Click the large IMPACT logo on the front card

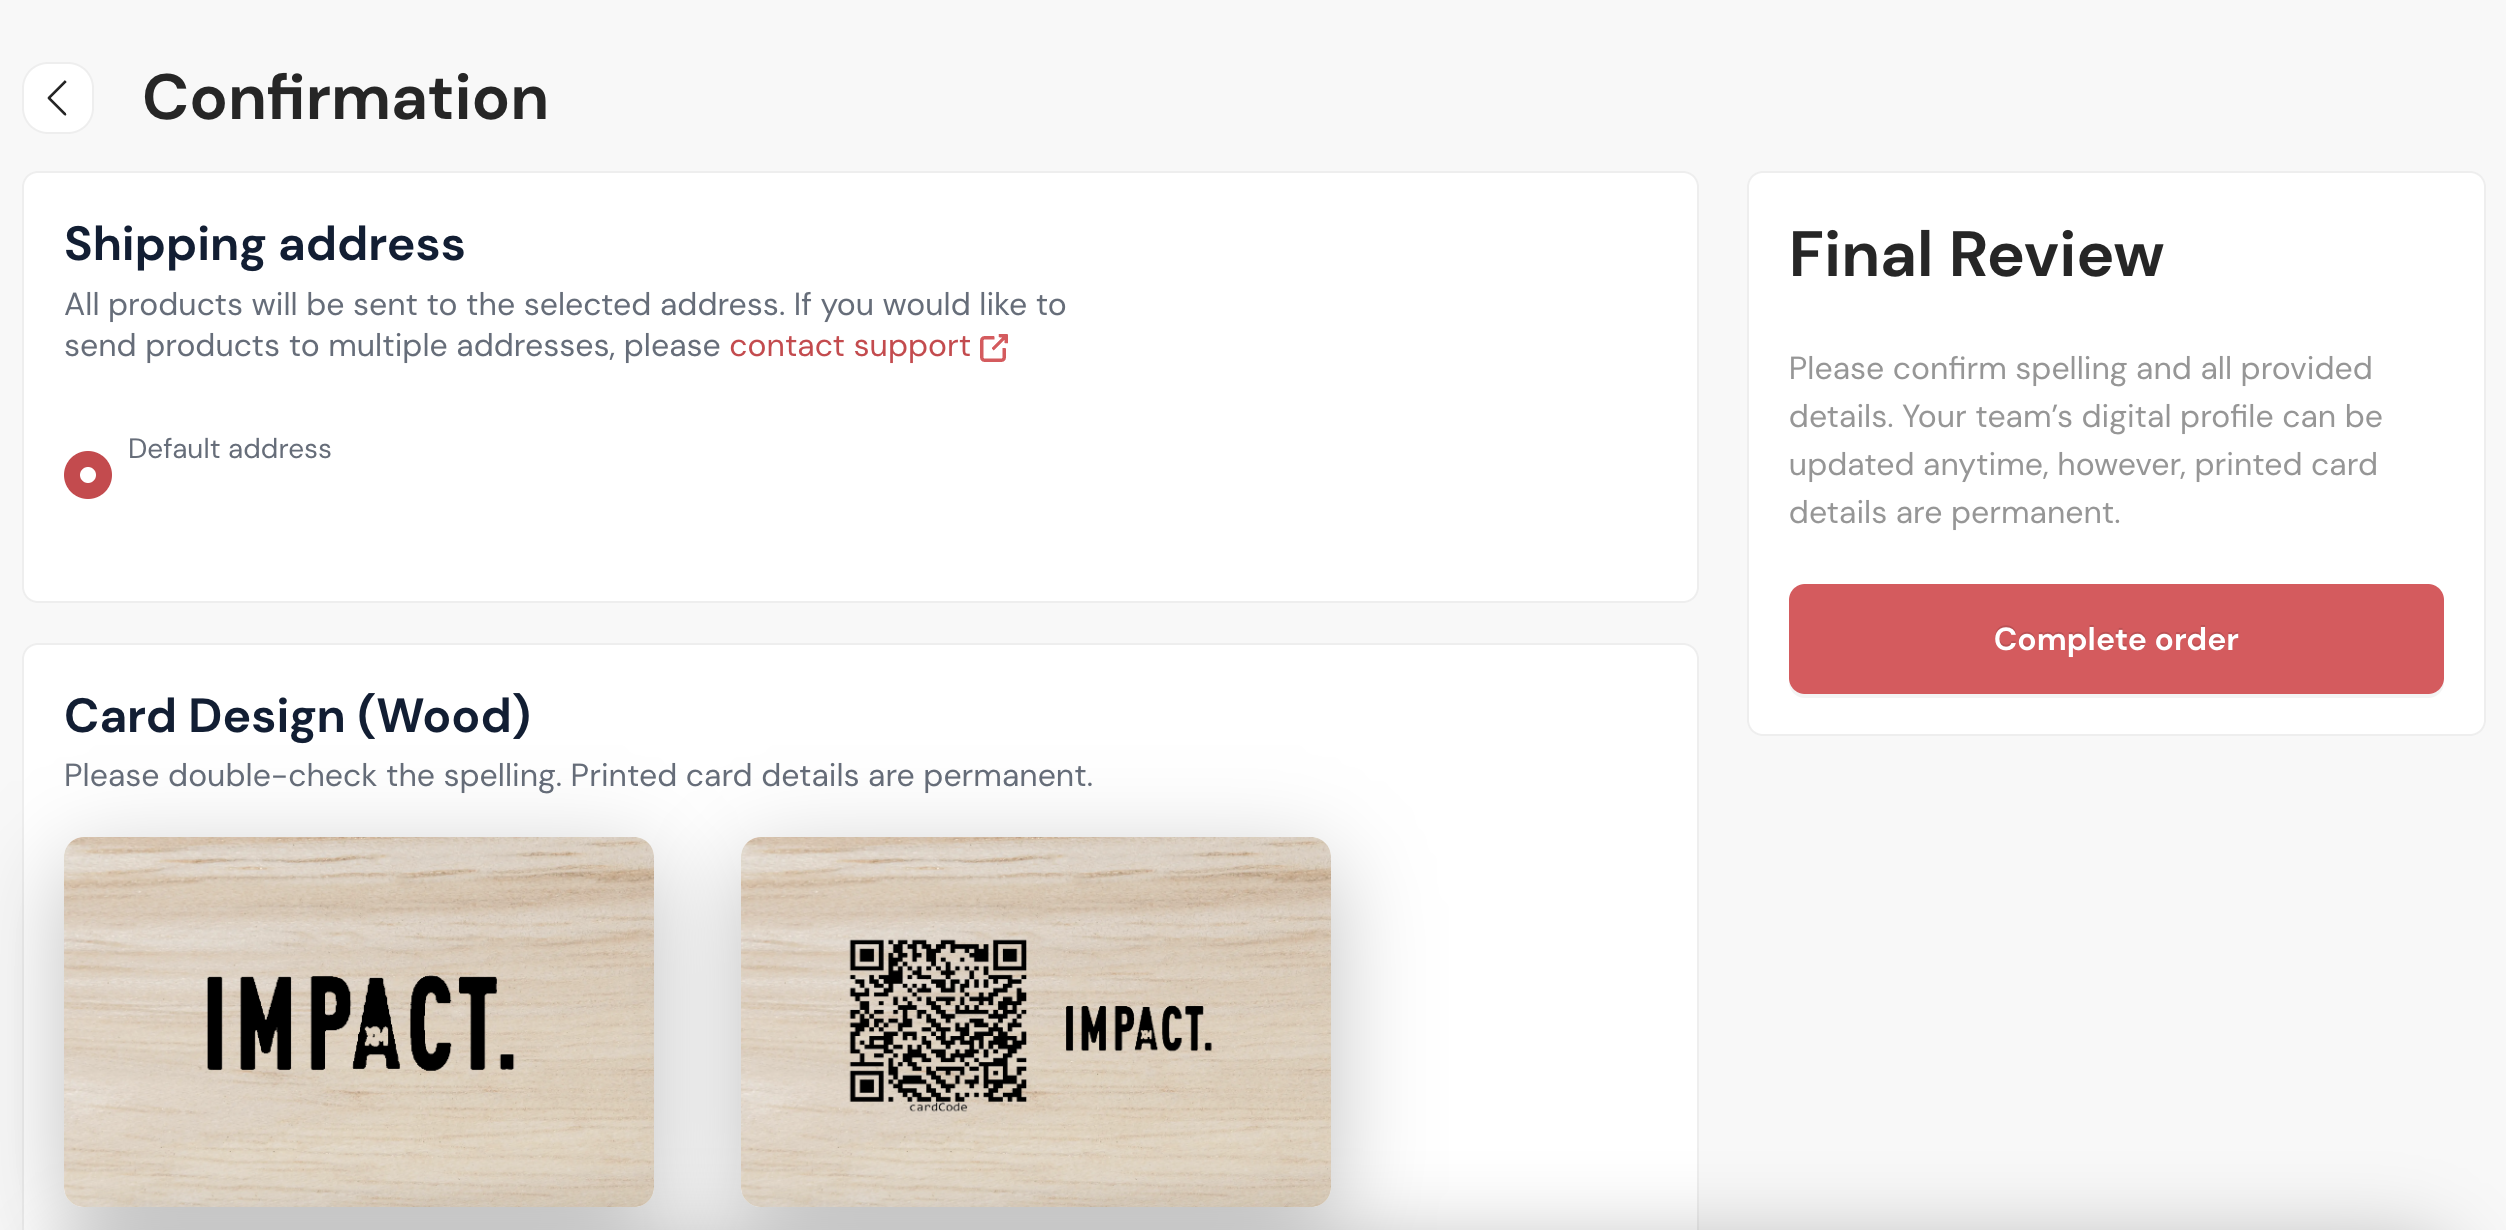[x=360, y=1024]
